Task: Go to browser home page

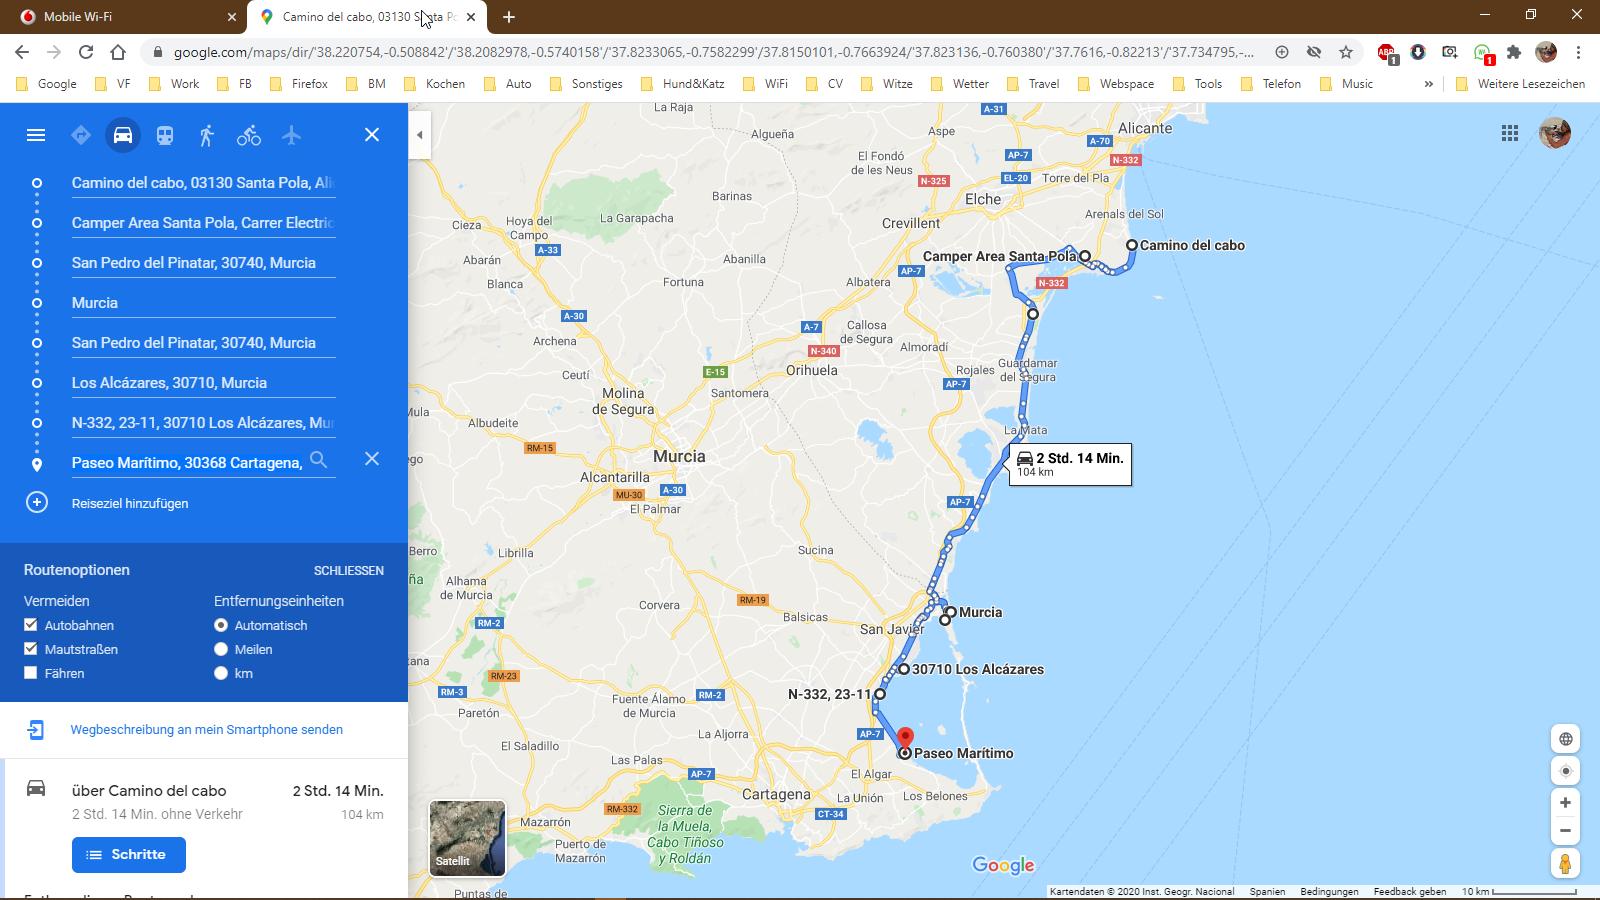Action: 118,52
